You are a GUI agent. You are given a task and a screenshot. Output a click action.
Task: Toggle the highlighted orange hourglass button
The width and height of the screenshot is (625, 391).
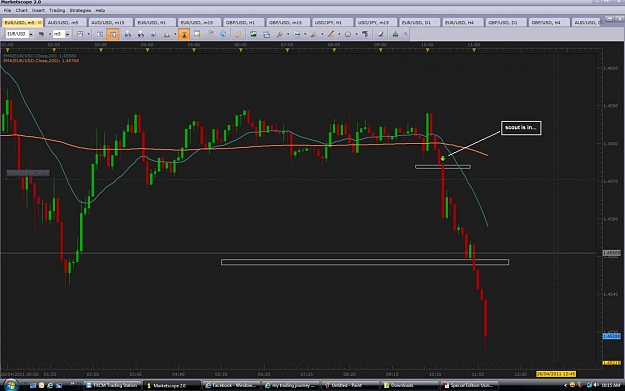click(x=184, y=34)
